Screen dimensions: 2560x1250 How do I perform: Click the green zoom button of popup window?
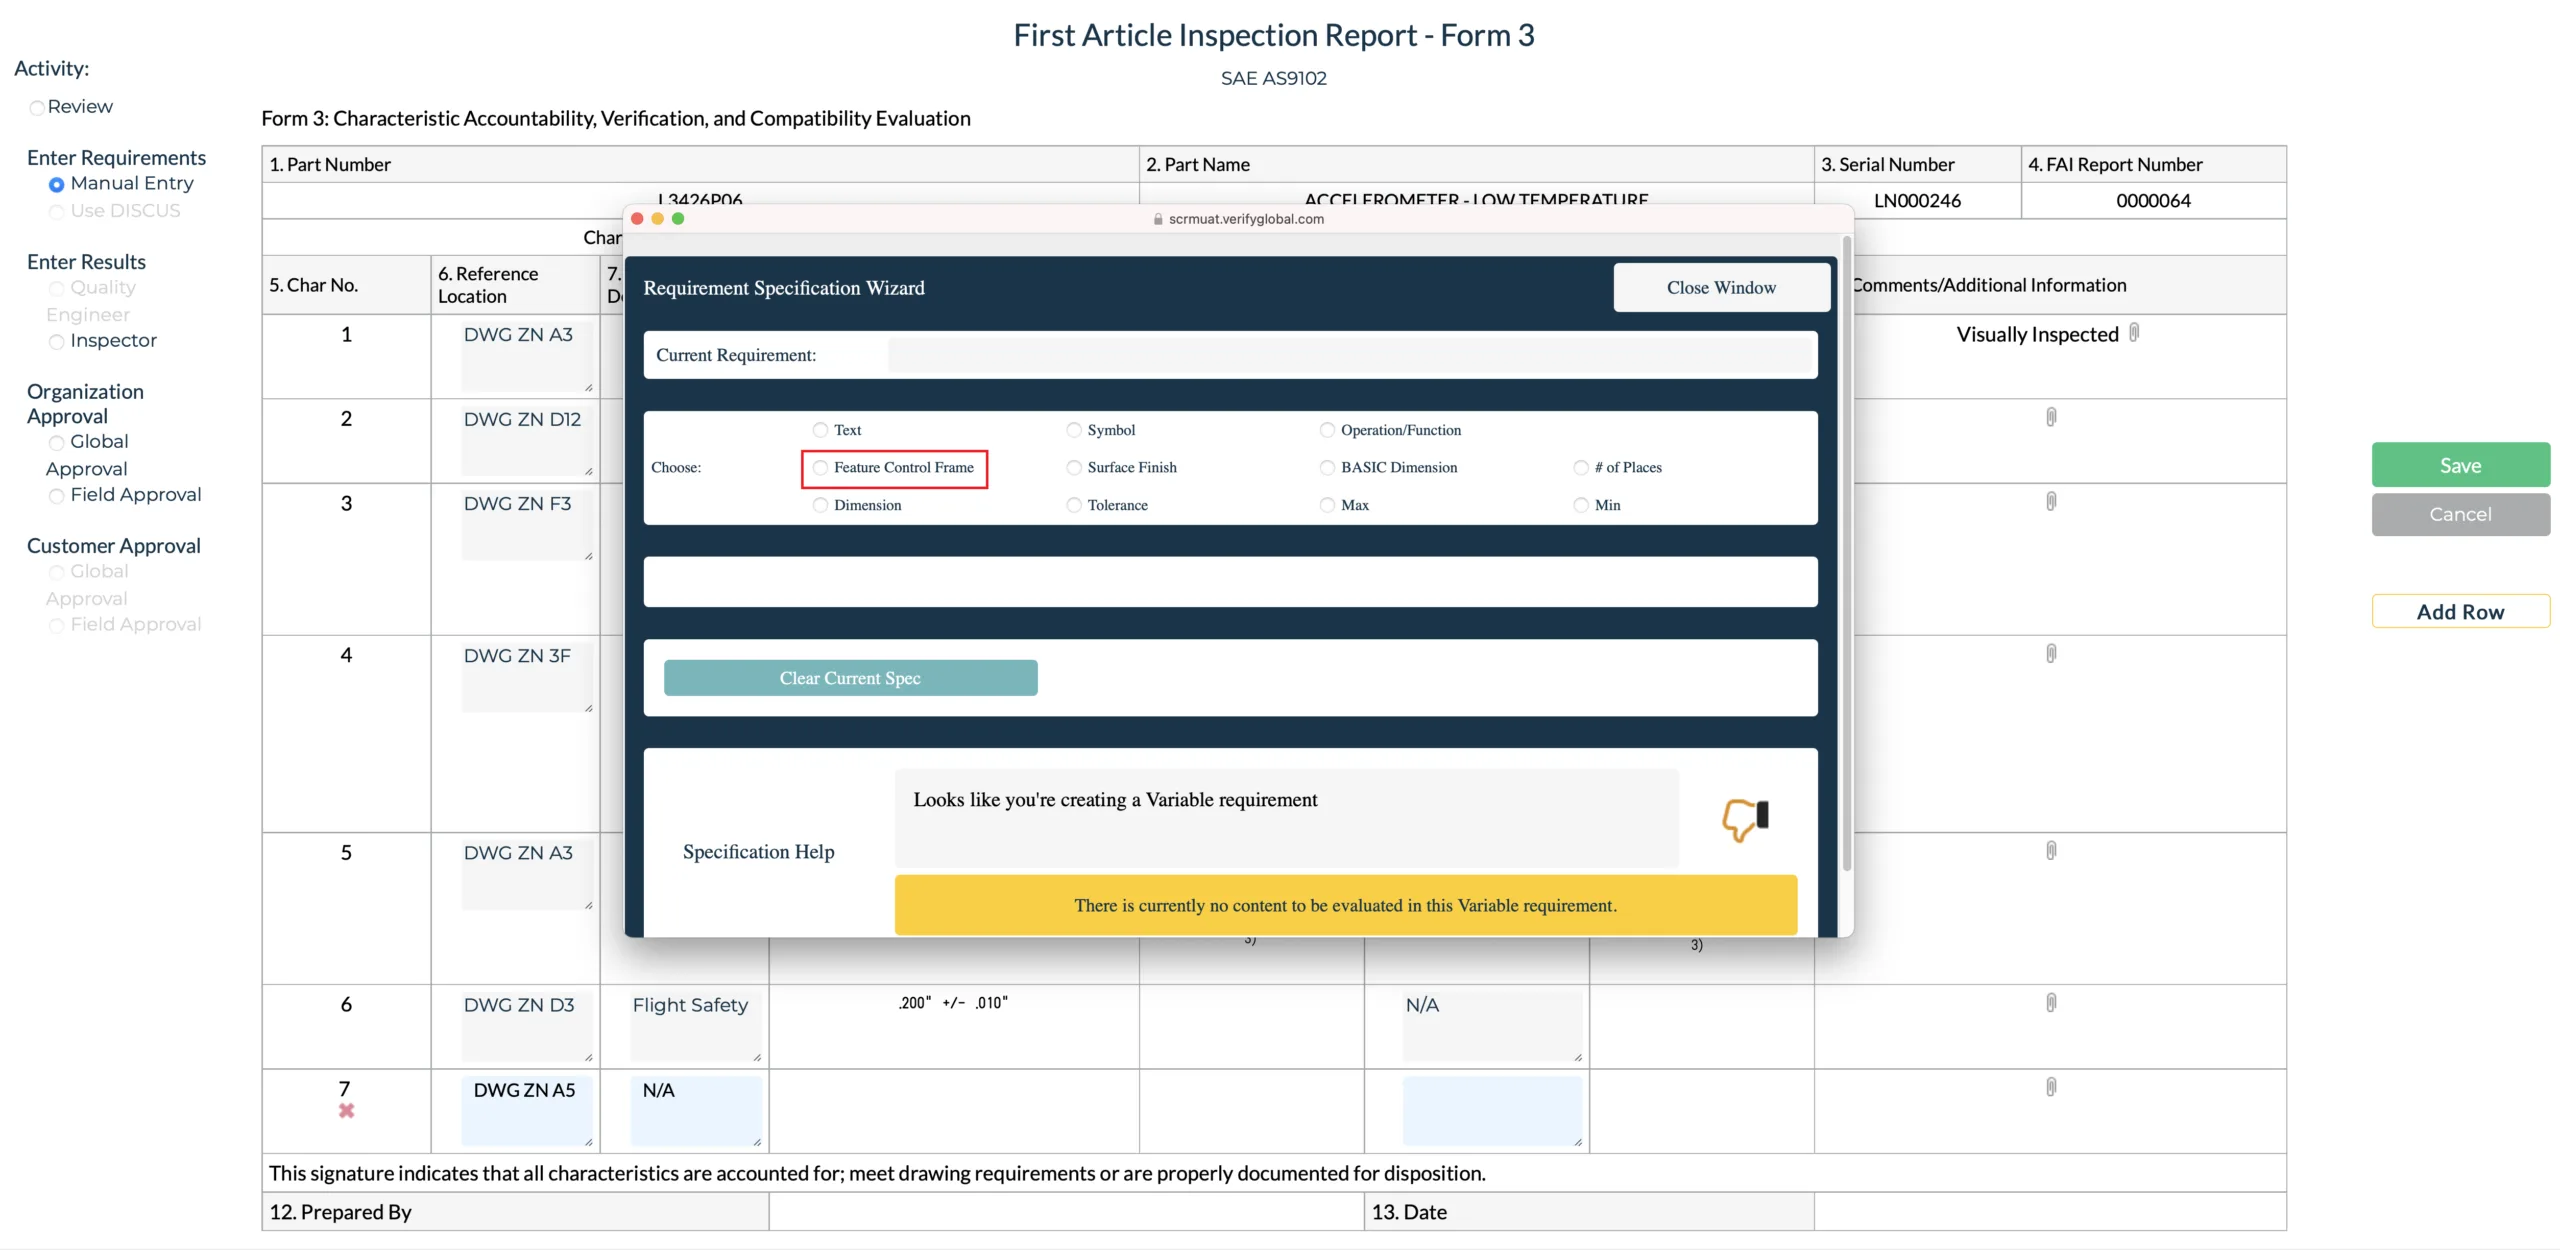pos(678,219)
